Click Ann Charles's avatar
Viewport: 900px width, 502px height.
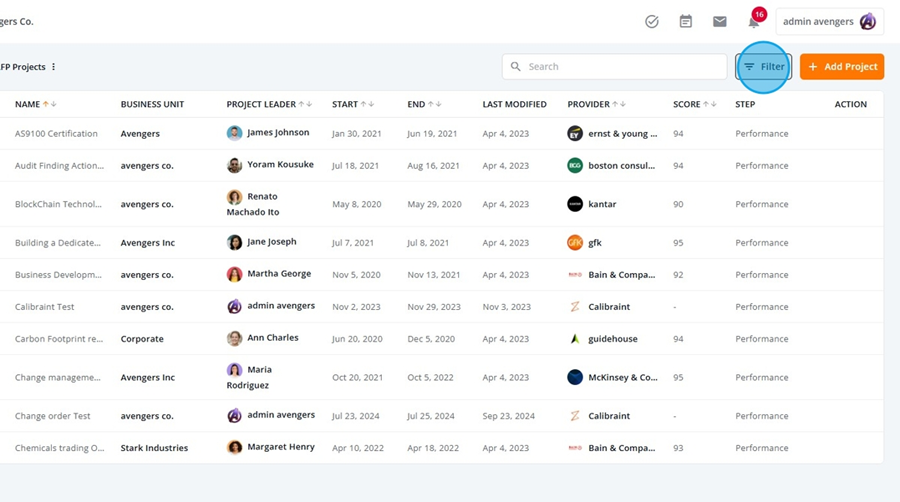point(234,338)
